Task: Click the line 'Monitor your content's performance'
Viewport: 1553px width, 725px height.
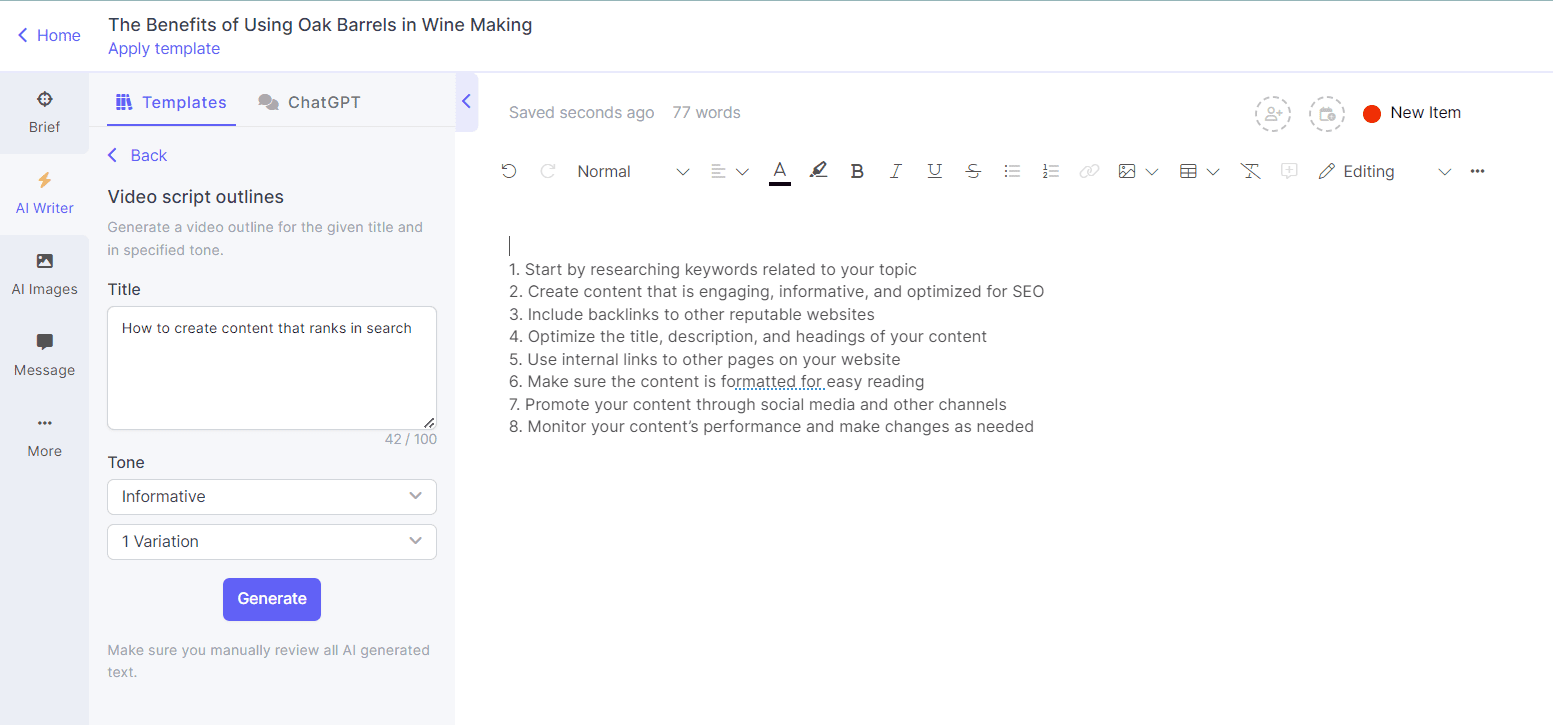Action: [771, 426]
